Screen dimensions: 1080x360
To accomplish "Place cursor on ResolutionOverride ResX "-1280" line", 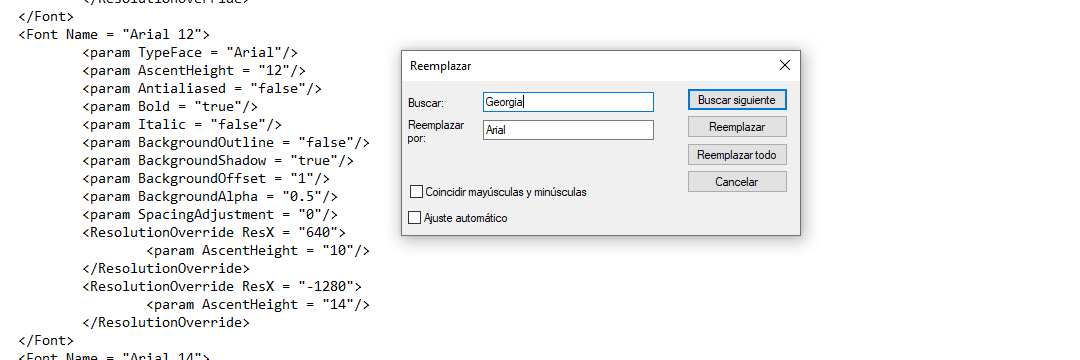I will click(222, 286).
